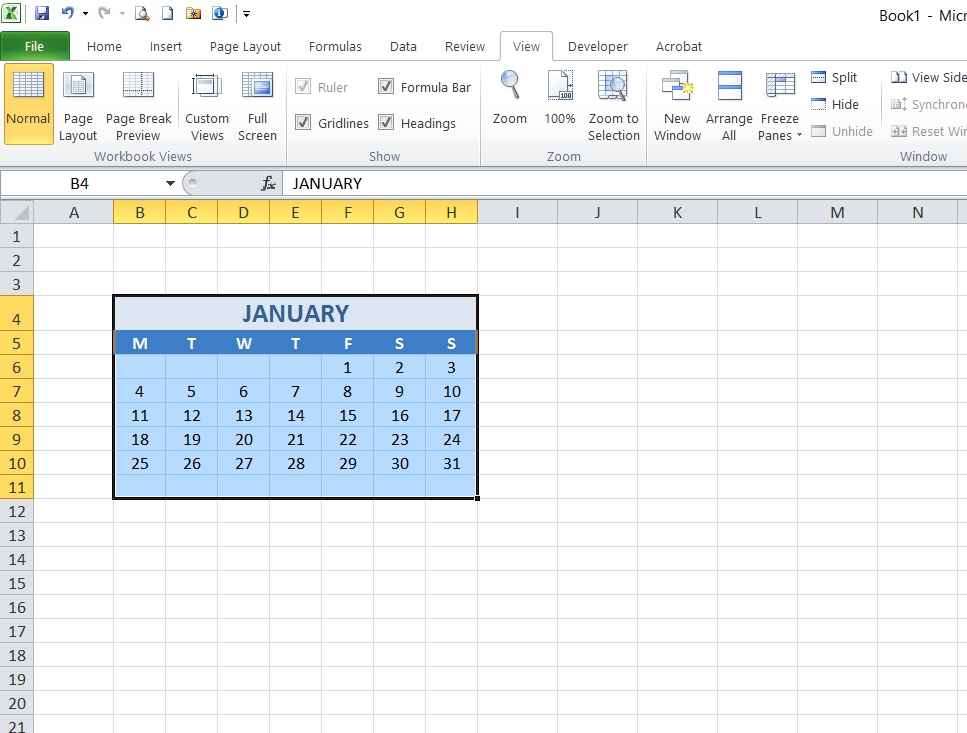This screenshot has height=733, width=967.
Task: Click Zoom to Selection
Action: [614, 104]
